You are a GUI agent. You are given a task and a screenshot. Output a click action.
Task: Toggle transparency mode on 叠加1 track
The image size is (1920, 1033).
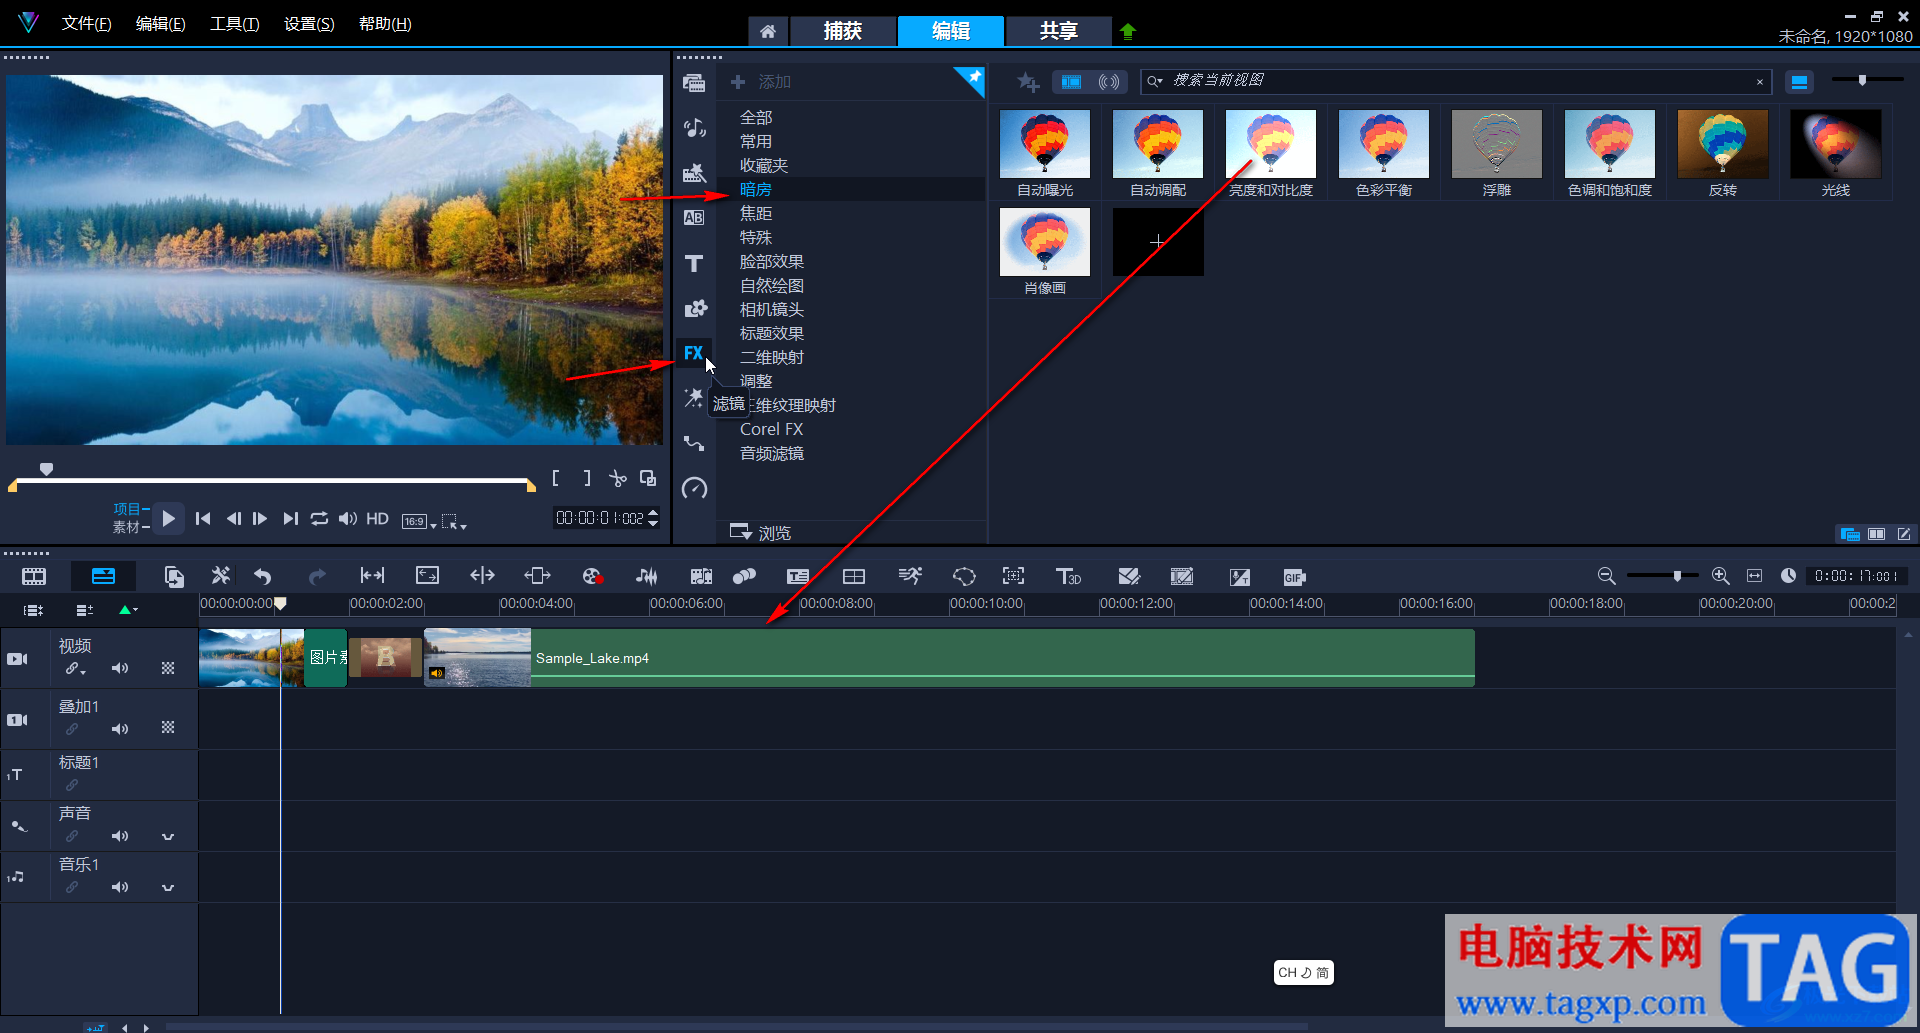click(168, 728)
